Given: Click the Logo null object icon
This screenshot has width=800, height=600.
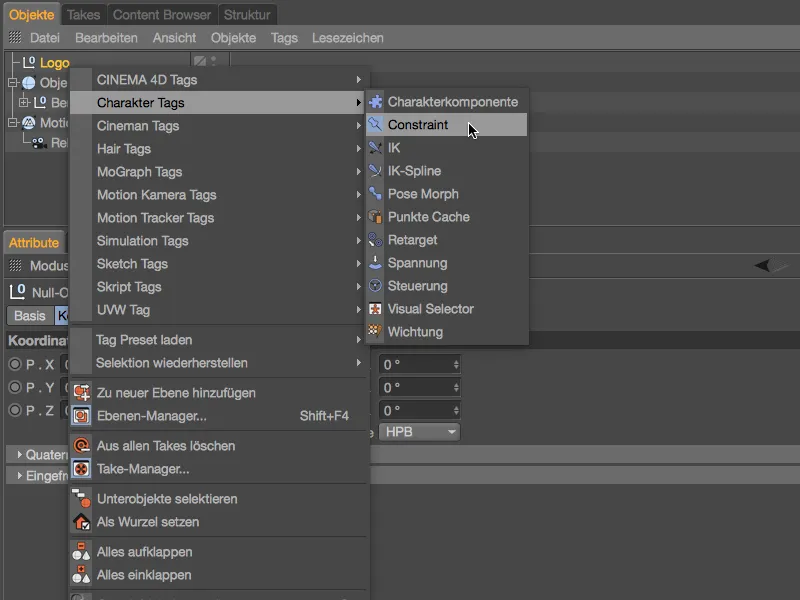Looking at the screenshot, I should tap(29, 62).
